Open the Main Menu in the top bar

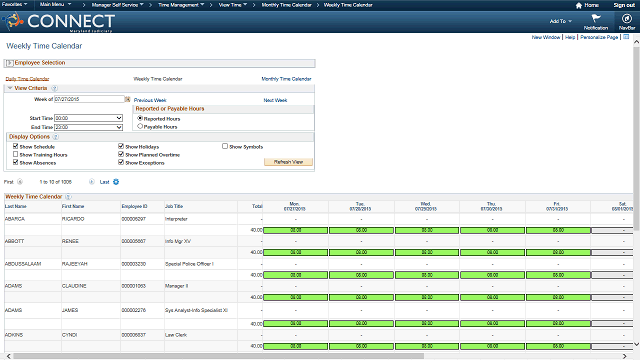point(55,4)
